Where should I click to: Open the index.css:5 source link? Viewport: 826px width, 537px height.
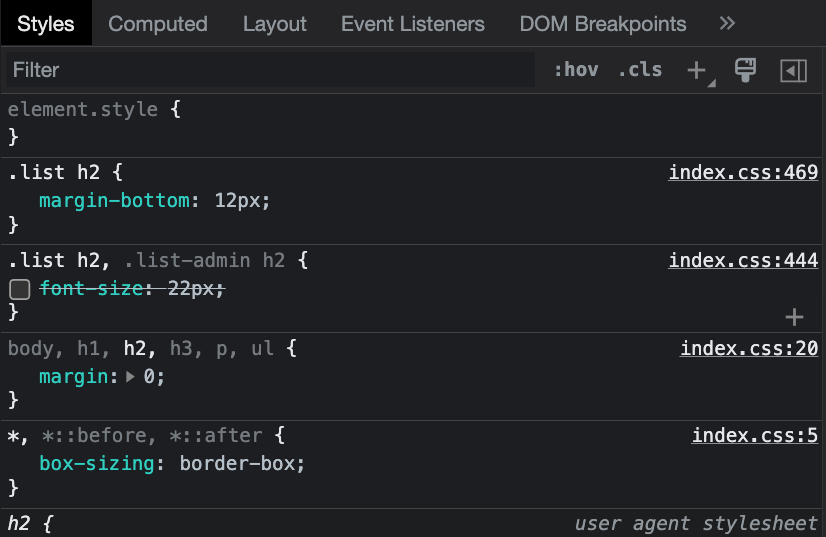tap(754, 436)
